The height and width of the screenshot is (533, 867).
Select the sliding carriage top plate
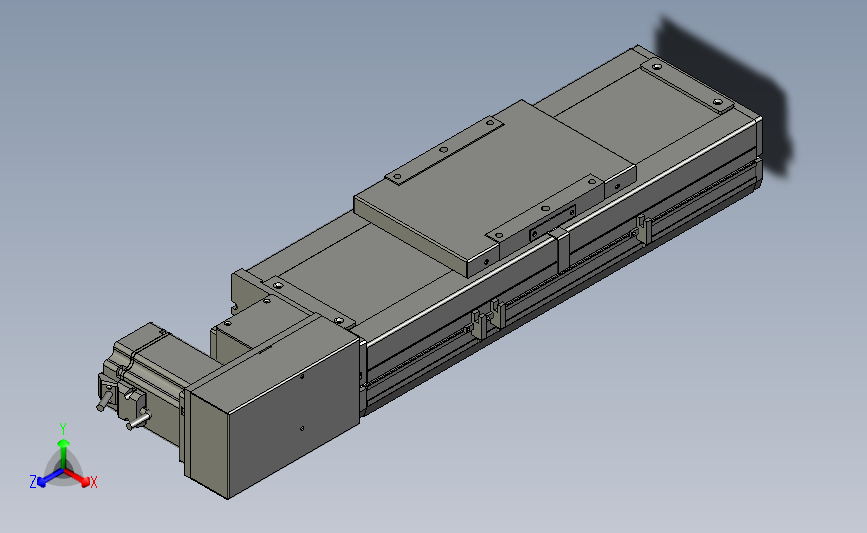494,188
